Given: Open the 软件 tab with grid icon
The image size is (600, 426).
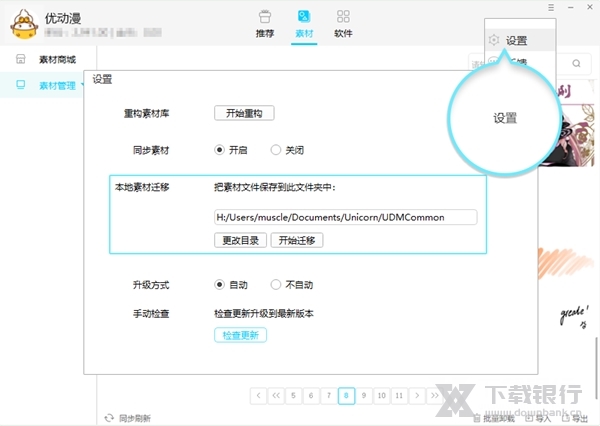Looking at the screenshot, I should point(343,24).
